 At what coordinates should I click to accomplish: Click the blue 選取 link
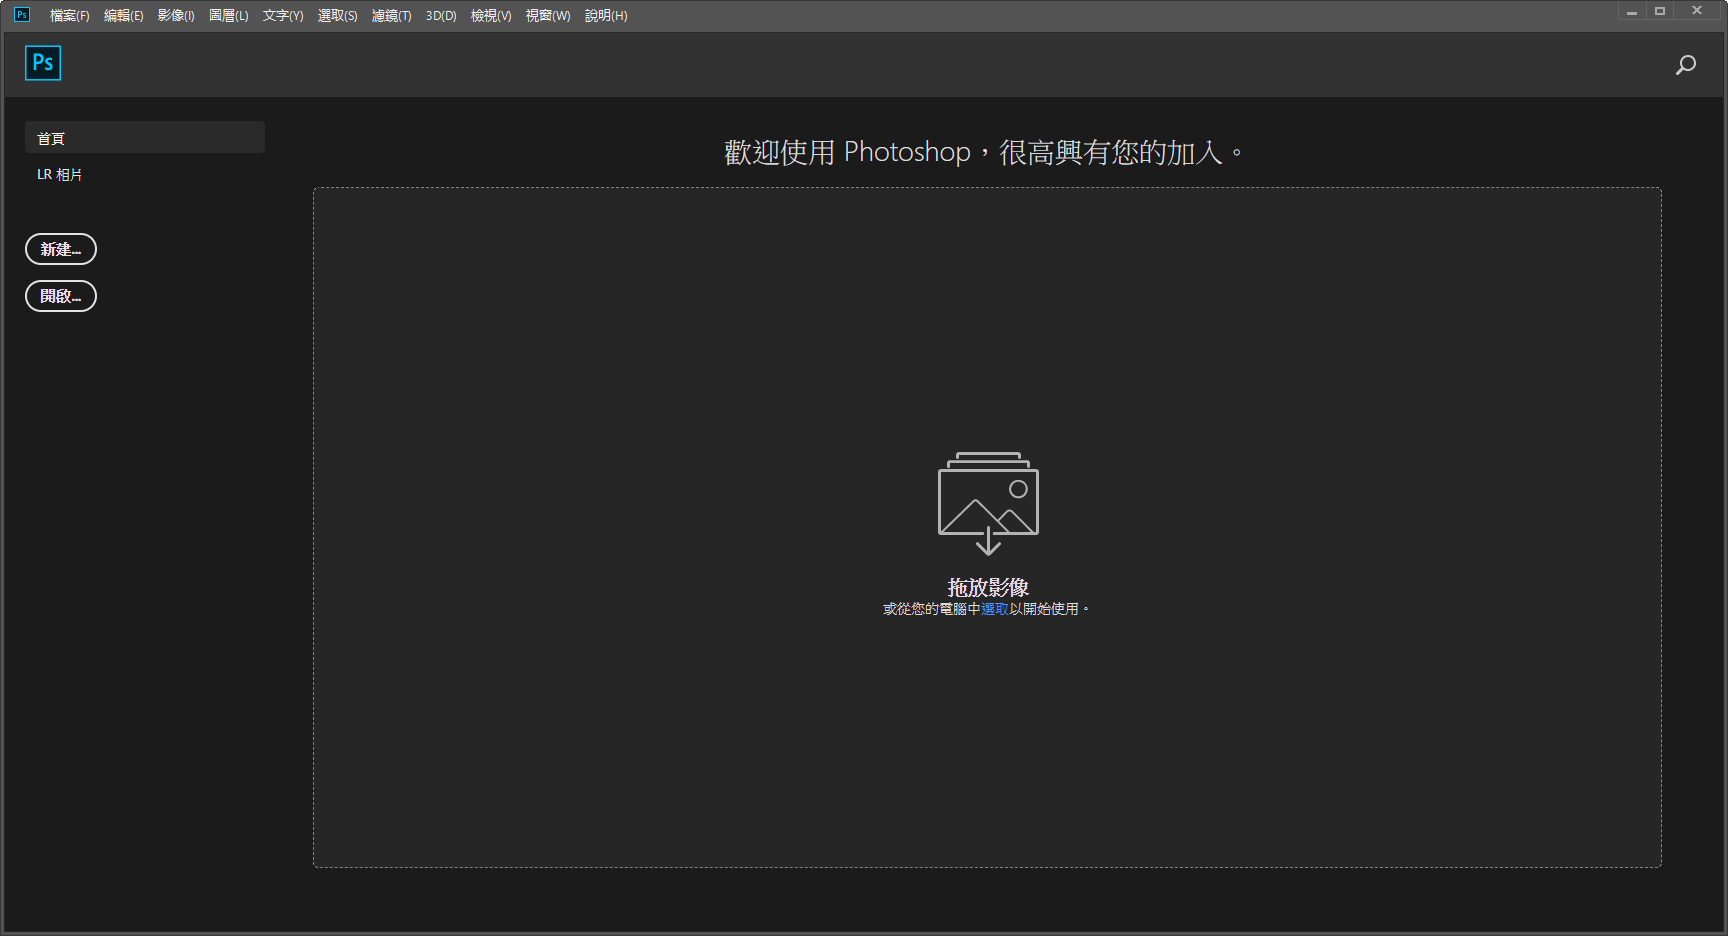[x=995, y=608]
